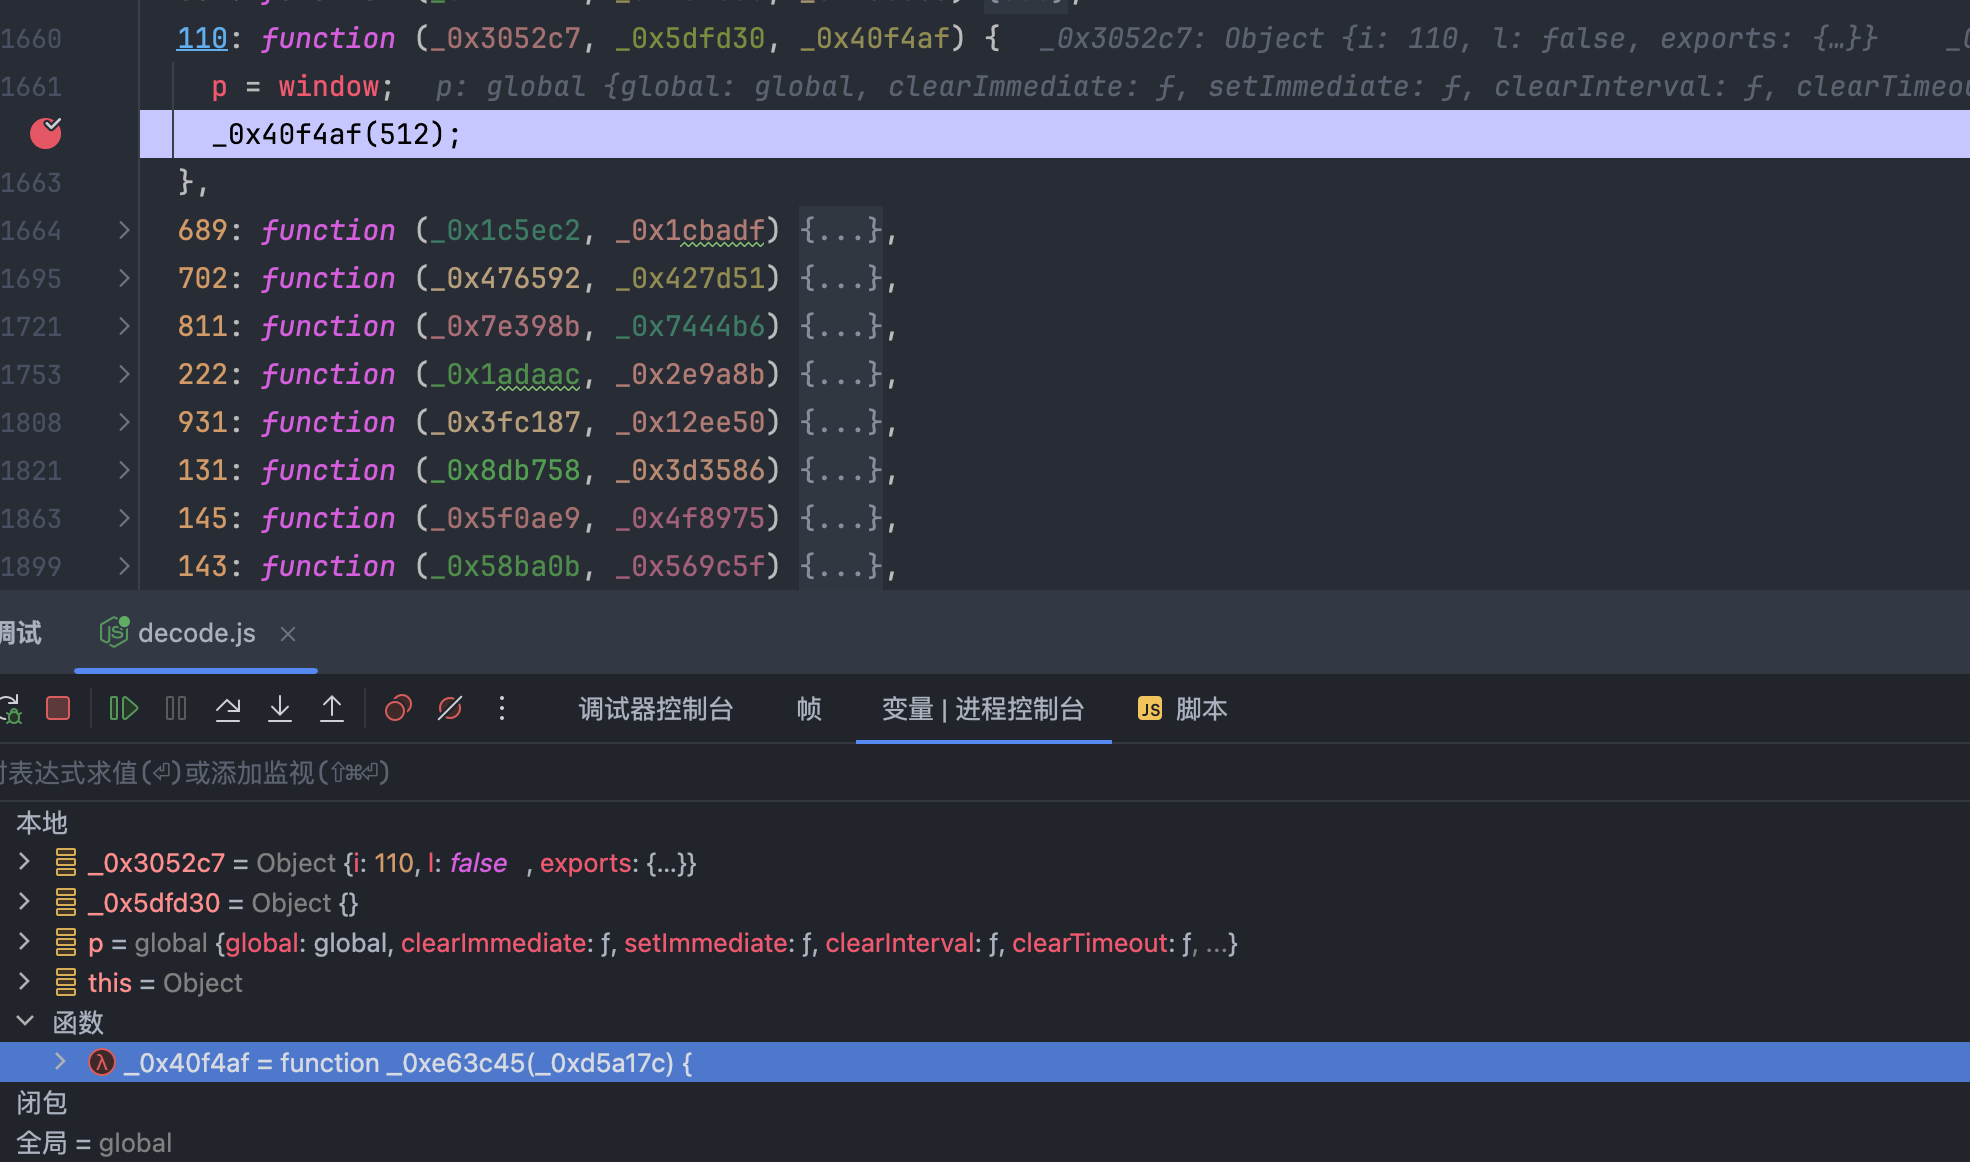The height and width of the screenshot is (1162, 1970).
Task: Close the decode.js debug tab
Action: [288, 634]
